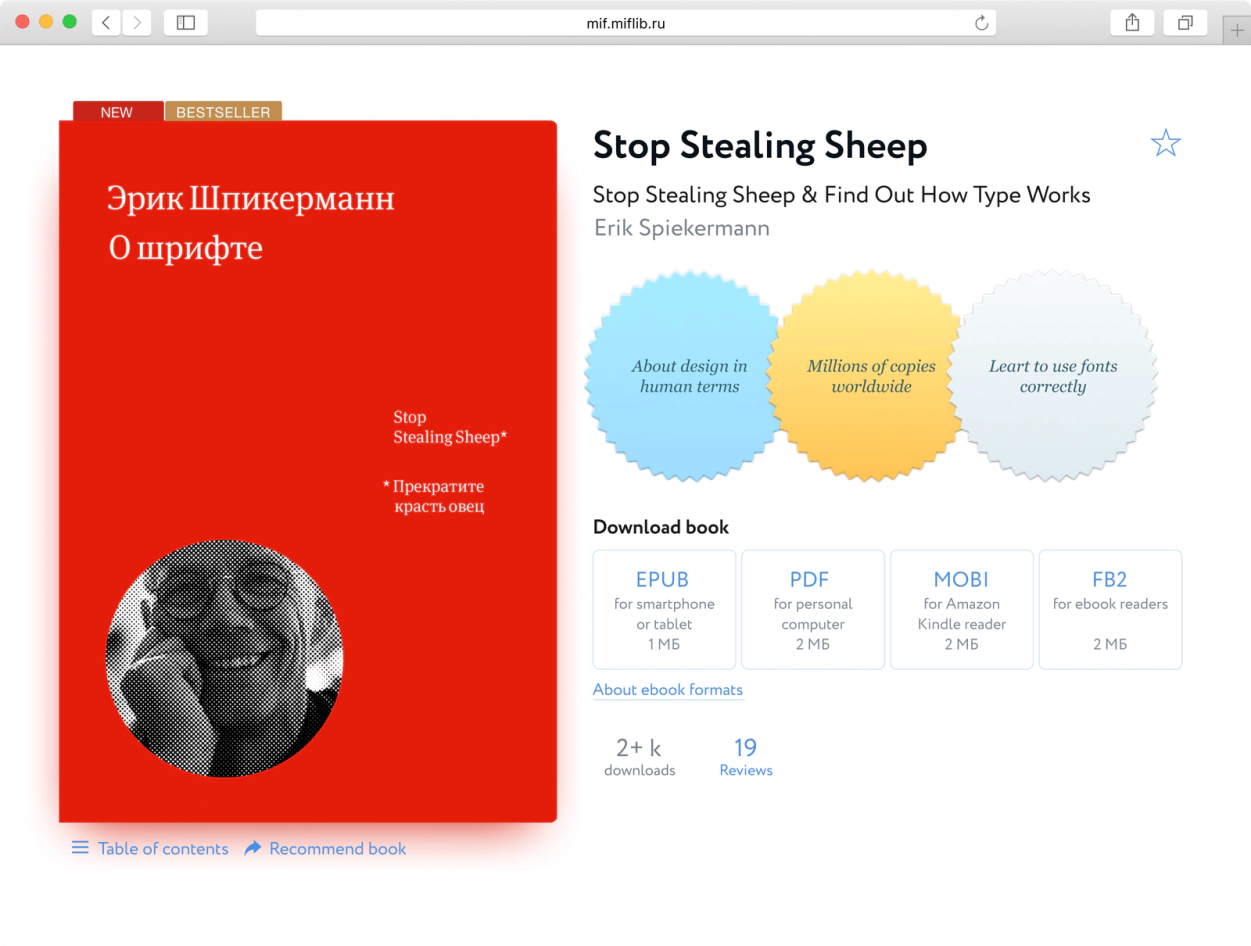Show all tabs overview
The width and height of the screenshot is (1251, 946).
coord(1185,22)
